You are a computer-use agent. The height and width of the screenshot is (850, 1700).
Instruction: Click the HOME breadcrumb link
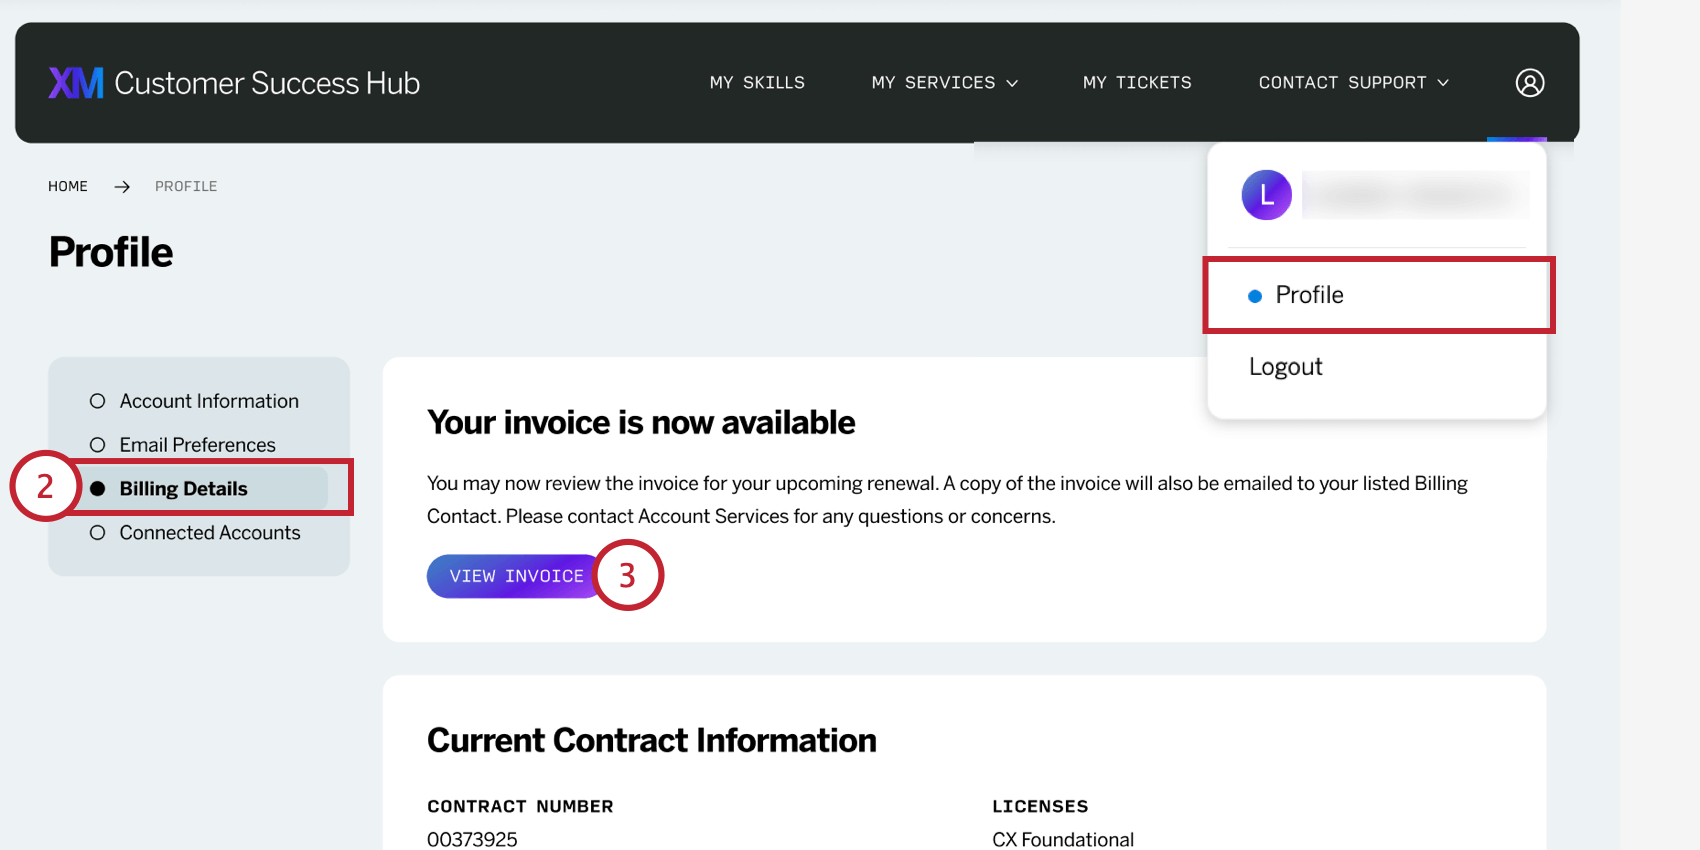click(67, 186)
